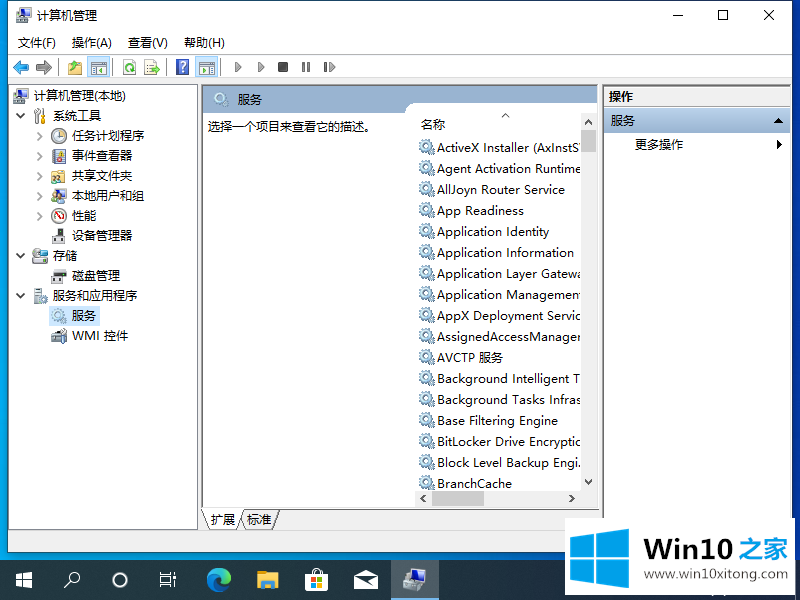Viewport: 800px width, 600px height.
Task: Click the second play arrow toolbar icon
Action: click(x=261, y=67)
